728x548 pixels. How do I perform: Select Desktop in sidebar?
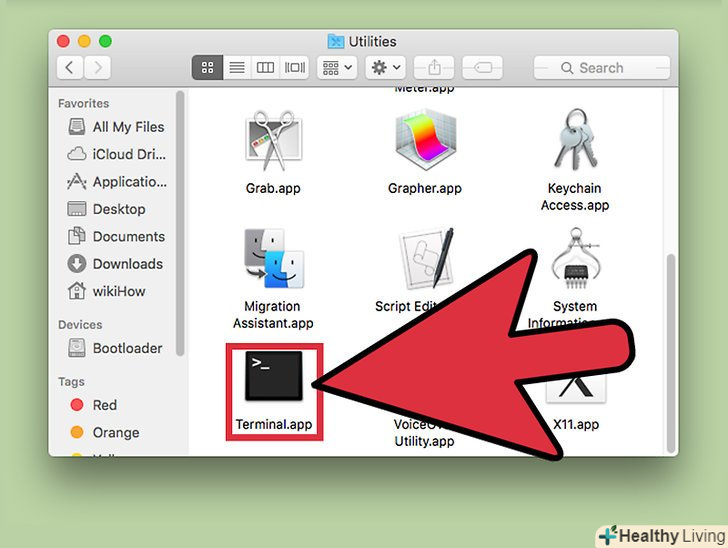(107, 209)
